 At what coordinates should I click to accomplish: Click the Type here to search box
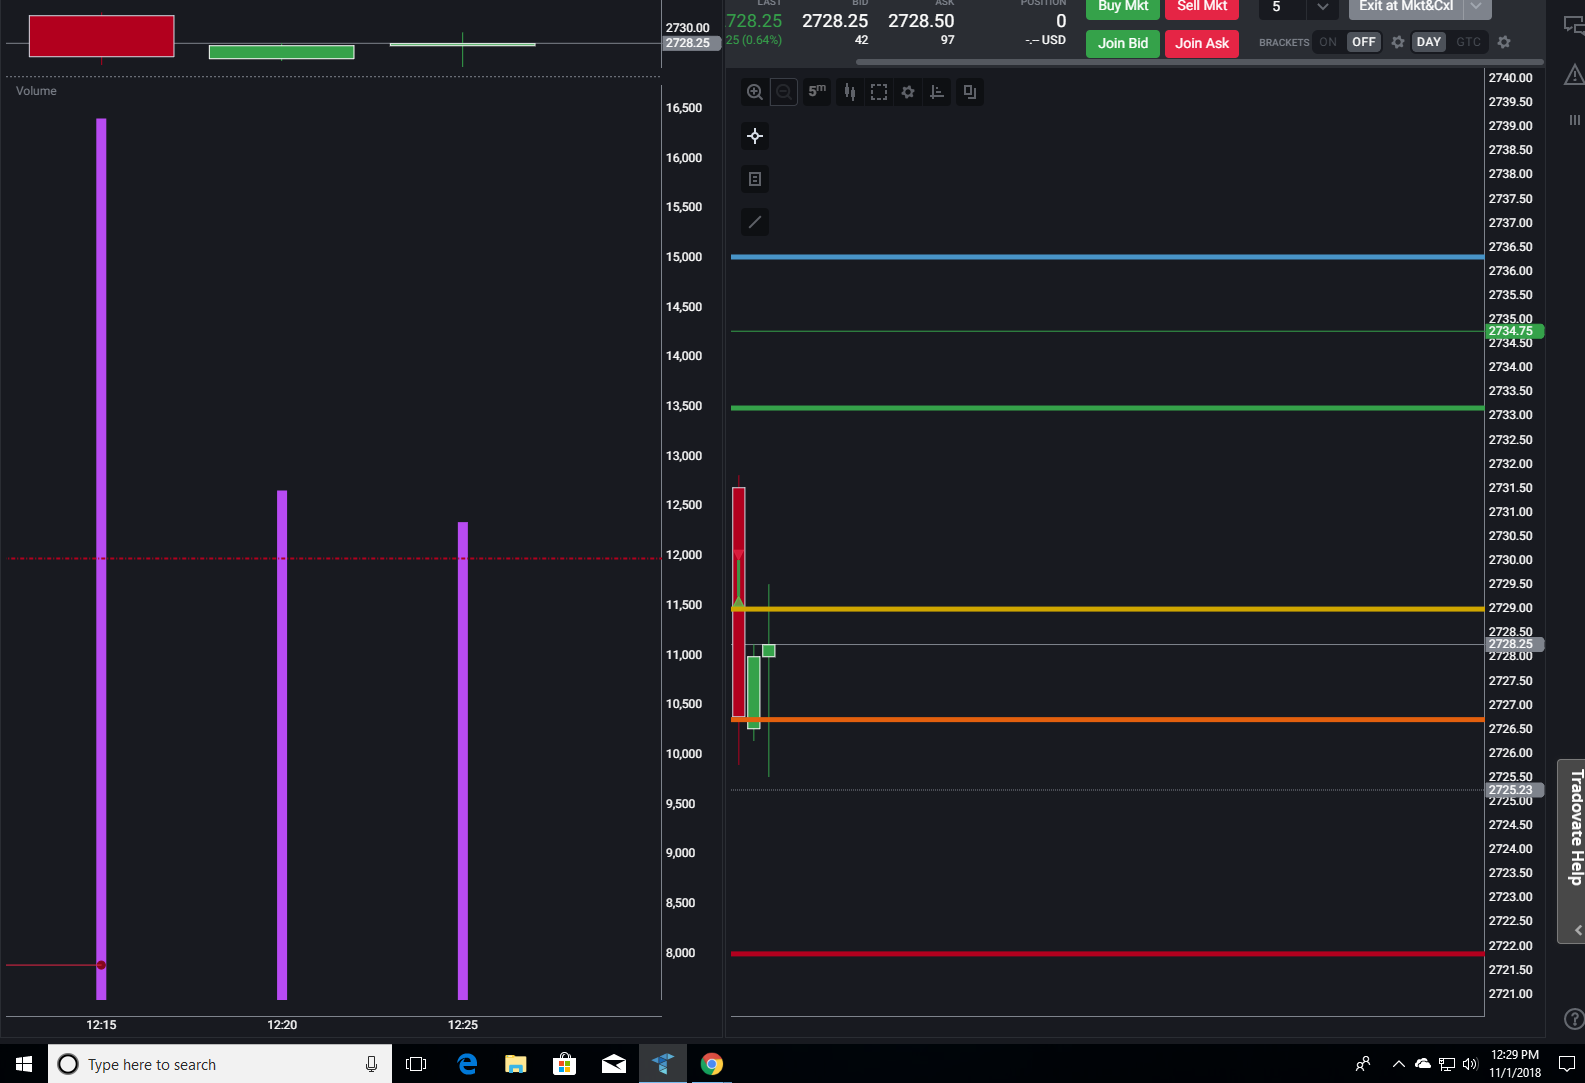220,1064
